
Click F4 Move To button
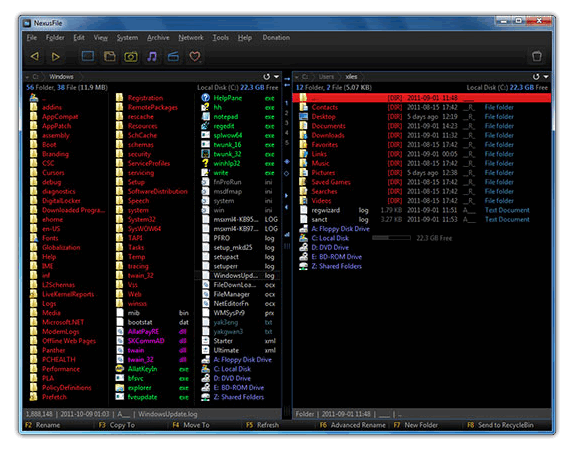tap(191, 425)
